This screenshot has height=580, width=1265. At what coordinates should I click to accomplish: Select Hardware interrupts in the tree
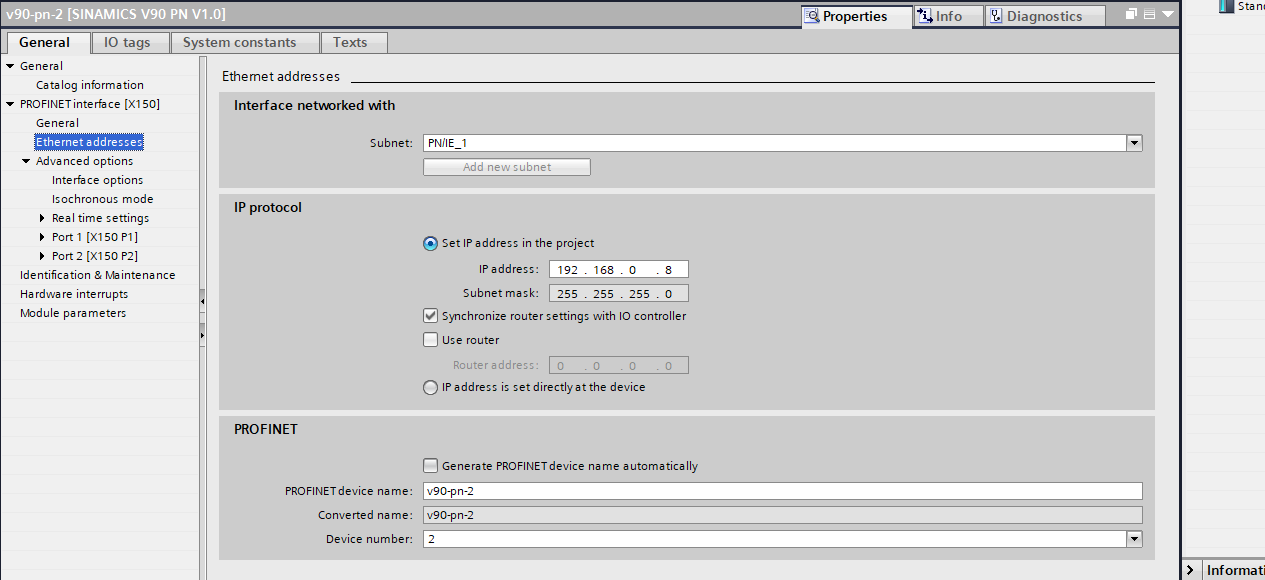click(x=74, y=294)
